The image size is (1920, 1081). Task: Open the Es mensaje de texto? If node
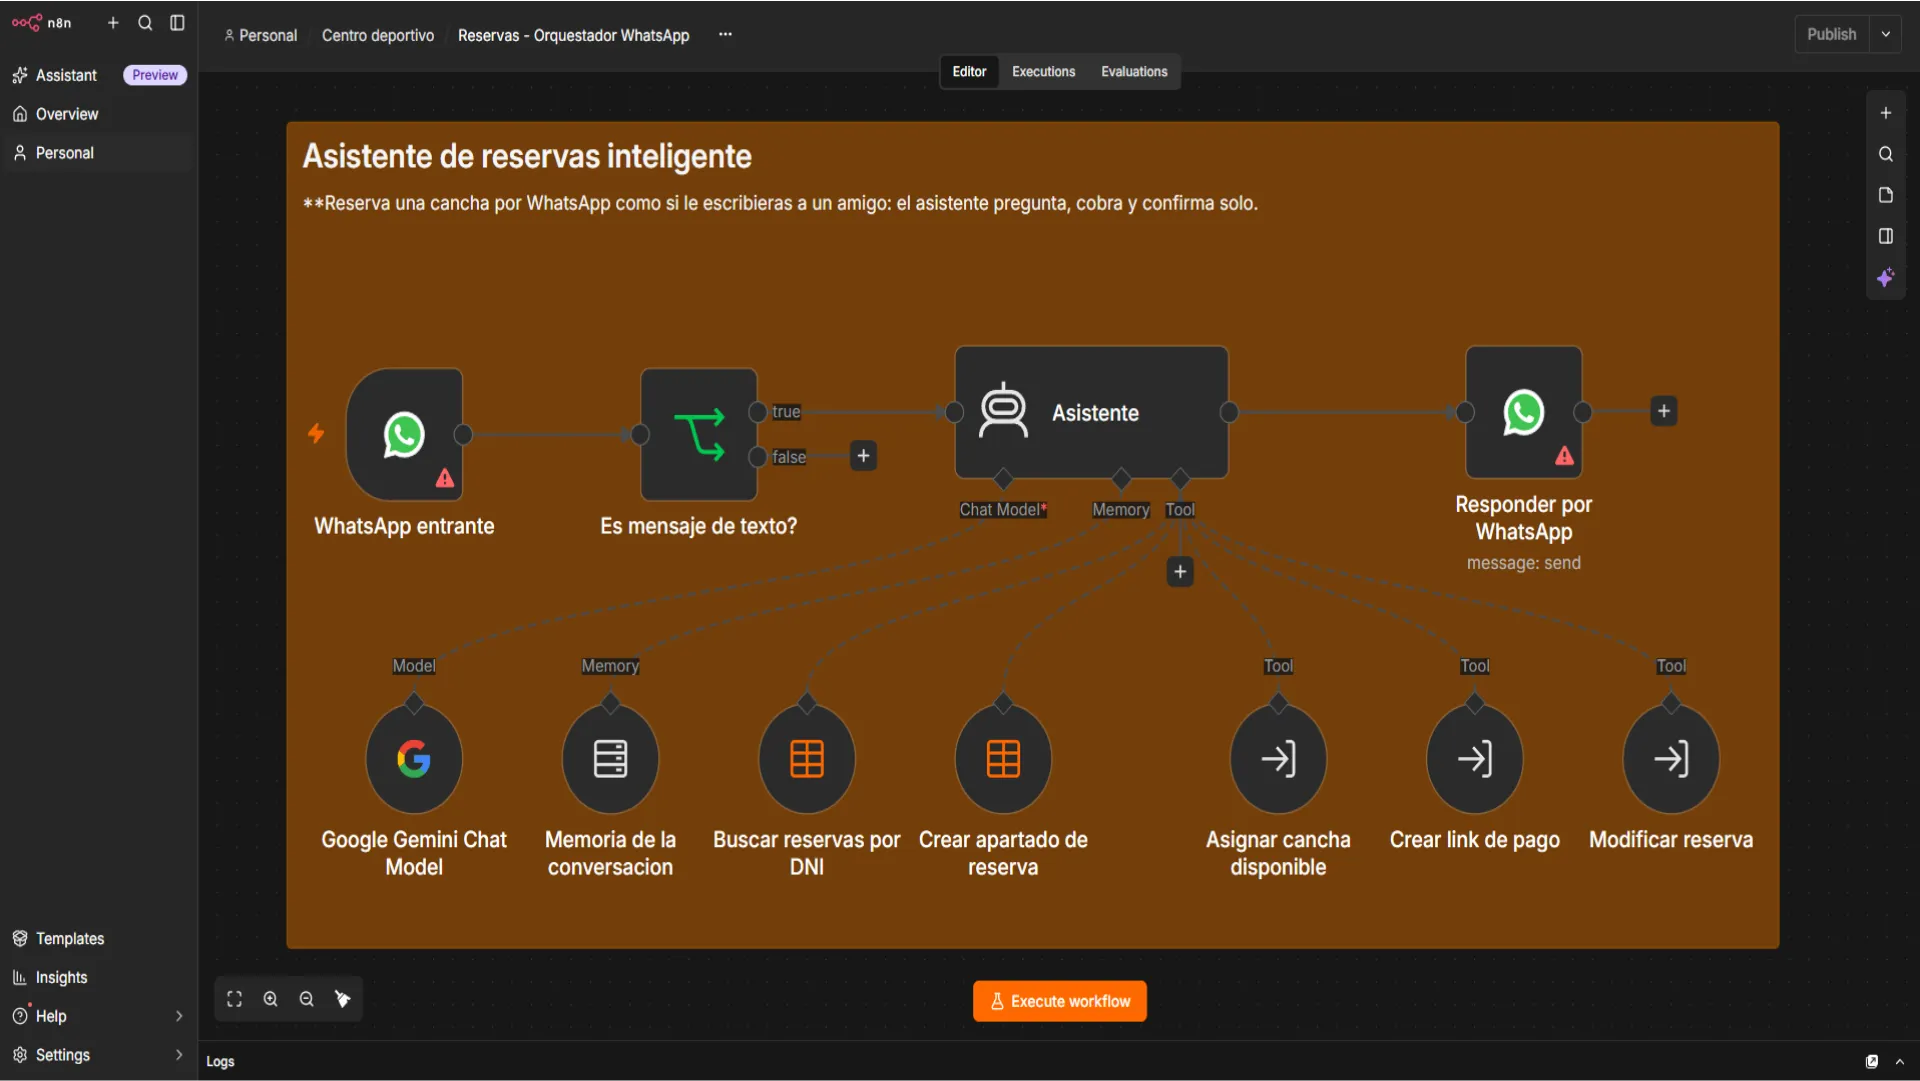tap(698, 434)
